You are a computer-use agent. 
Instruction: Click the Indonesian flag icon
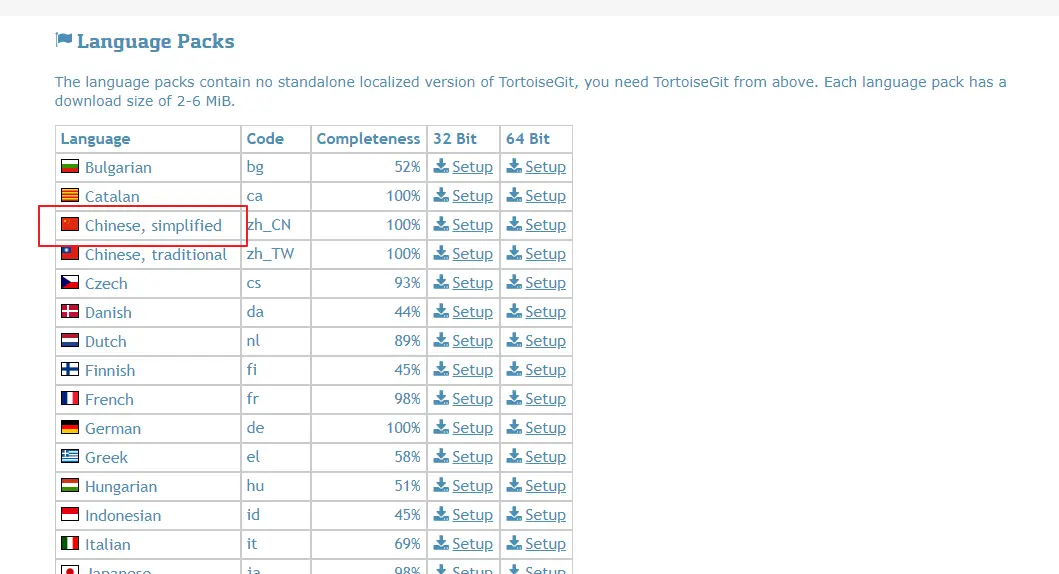click(x=70, y=515)
